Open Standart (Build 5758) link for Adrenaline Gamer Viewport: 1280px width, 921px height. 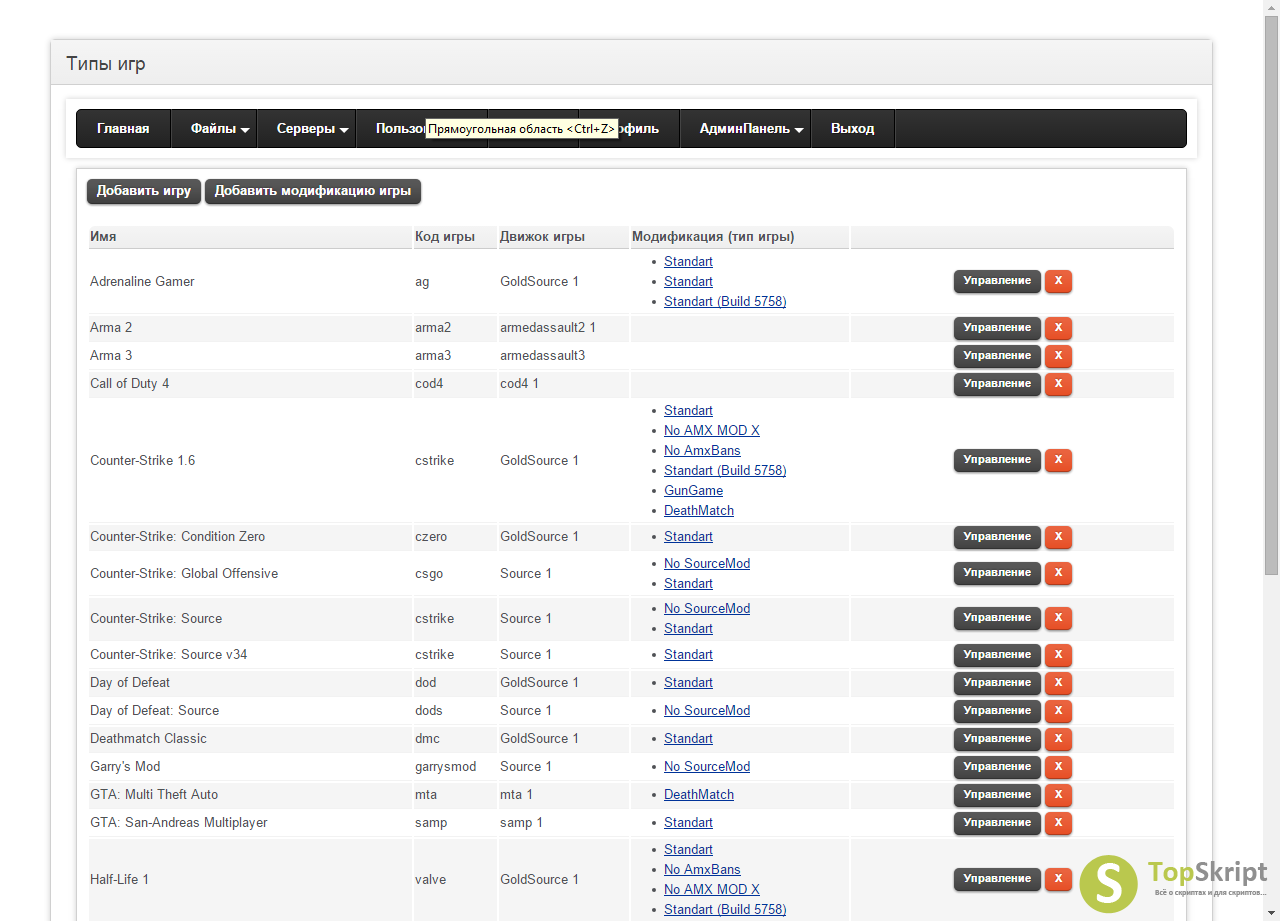tap(725, 301)
